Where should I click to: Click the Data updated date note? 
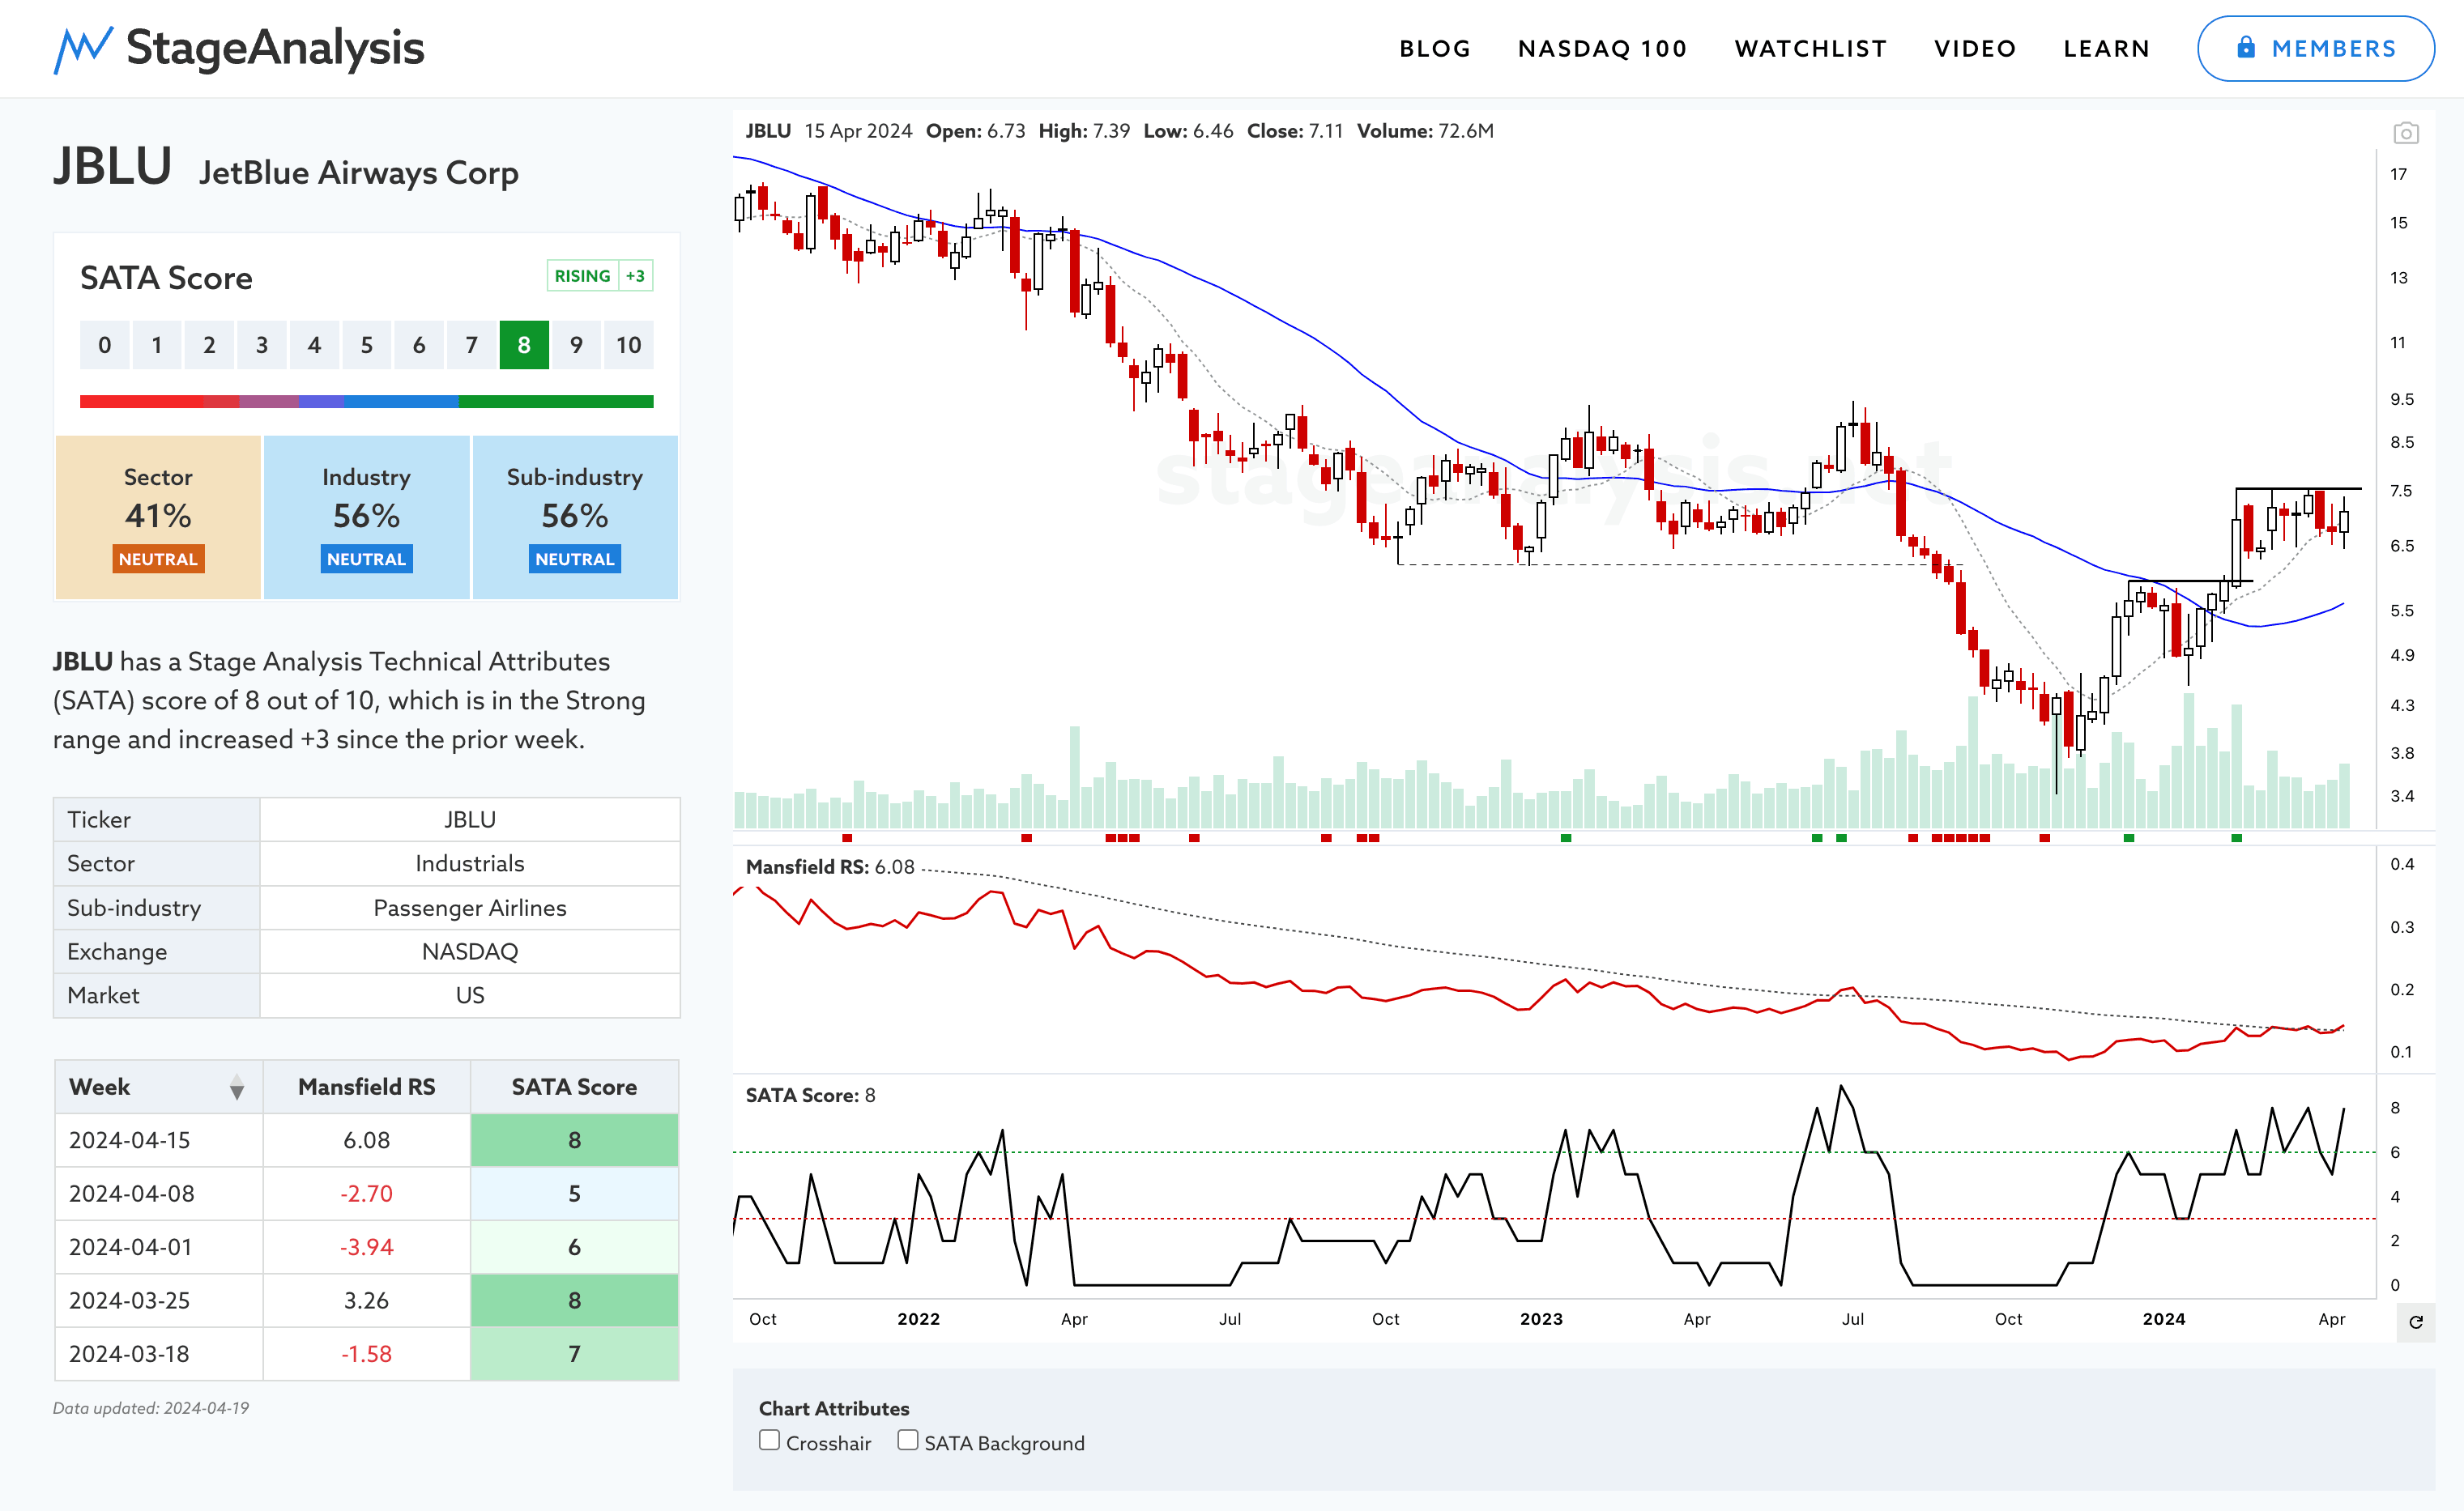(x=151, y=1408)
